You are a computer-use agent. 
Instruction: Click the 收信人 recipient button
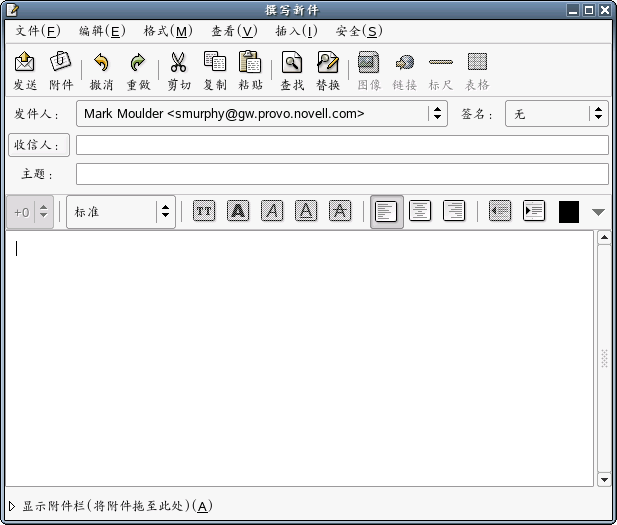39,145
